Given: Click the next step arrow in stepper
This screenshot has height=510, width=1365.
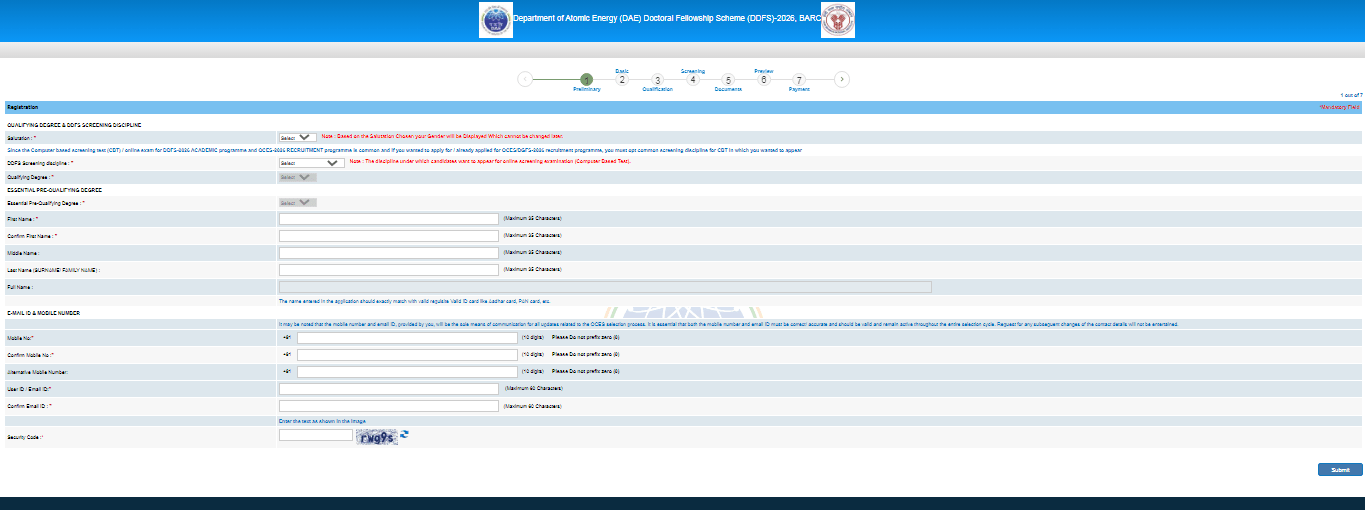Looking at the screenshot, I should 842,80.
